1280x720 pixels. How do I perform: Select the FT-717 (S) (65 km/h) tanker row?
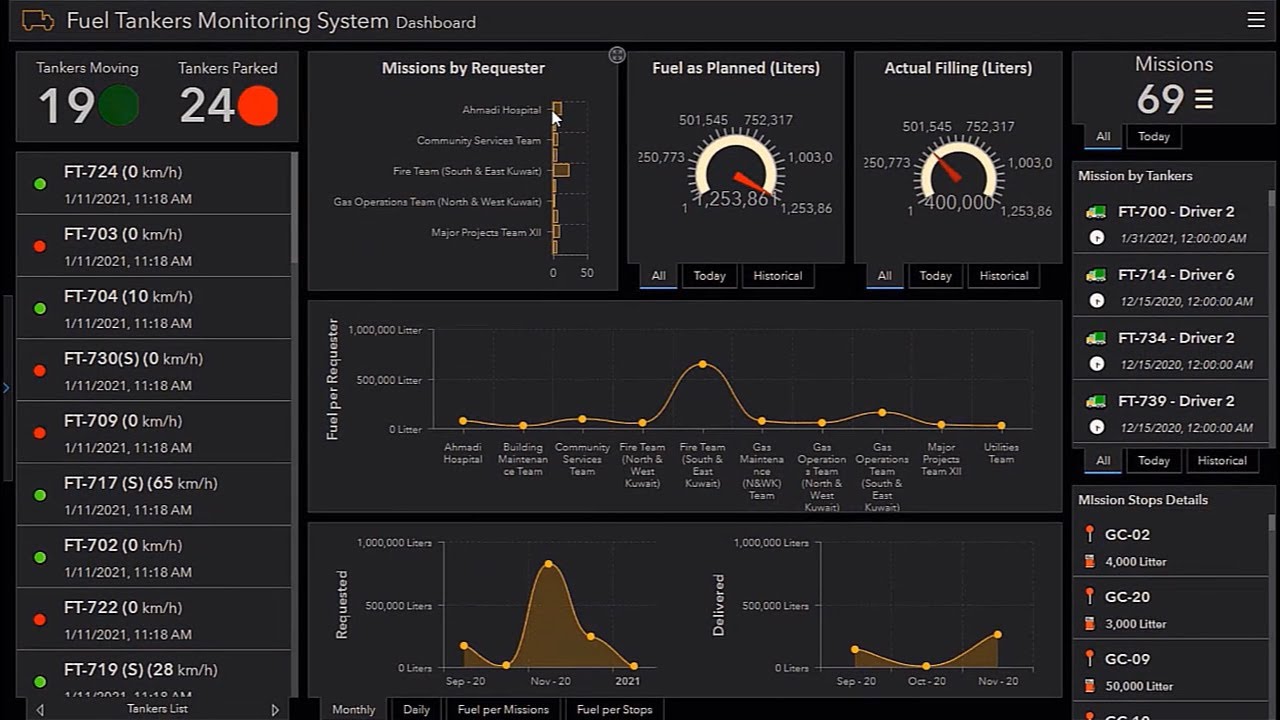[153, 495]
